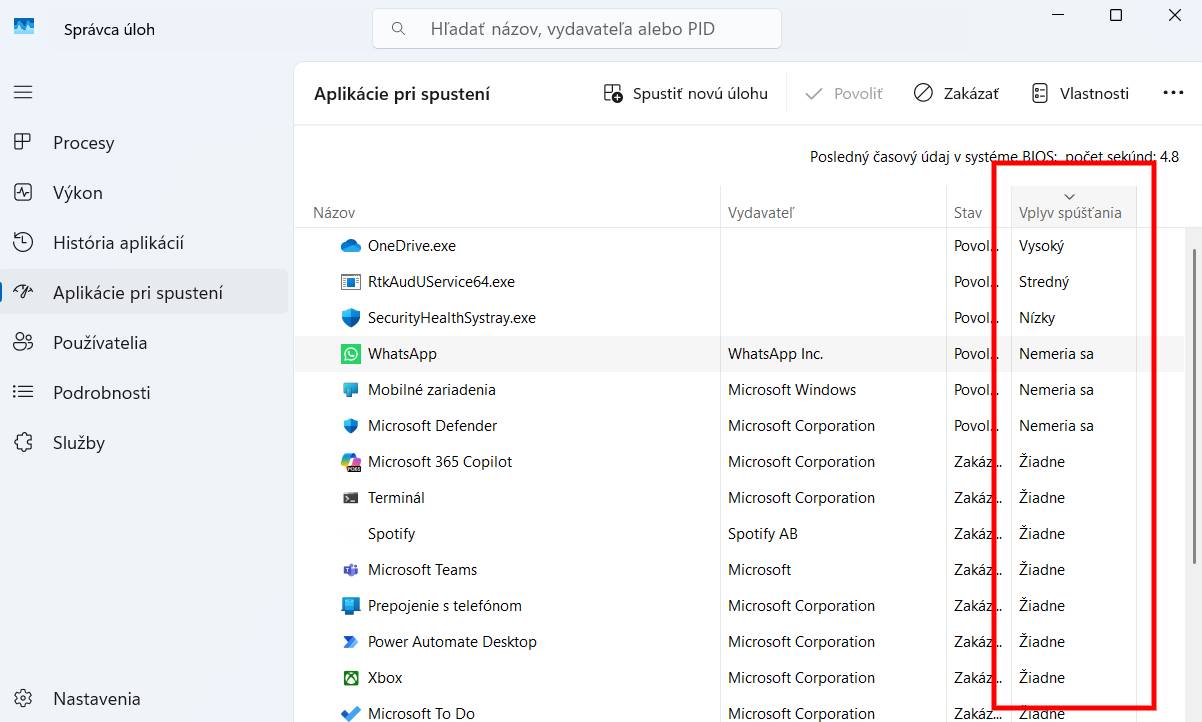The width and height of the screenshot is (1202, 722).
Task: Open the Služby page
Action: [x=145, y=442]
